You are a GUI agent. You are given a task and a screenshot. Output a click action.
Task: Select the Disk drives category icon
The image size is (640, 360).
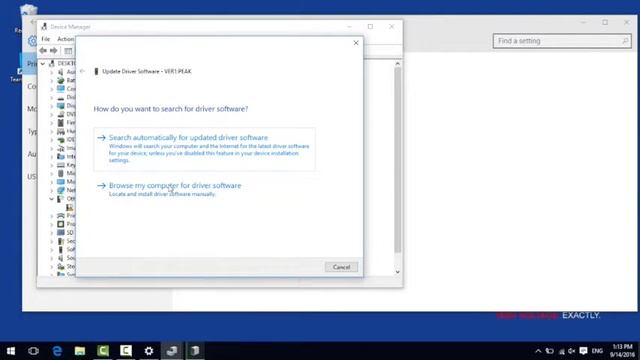(61, 98)
